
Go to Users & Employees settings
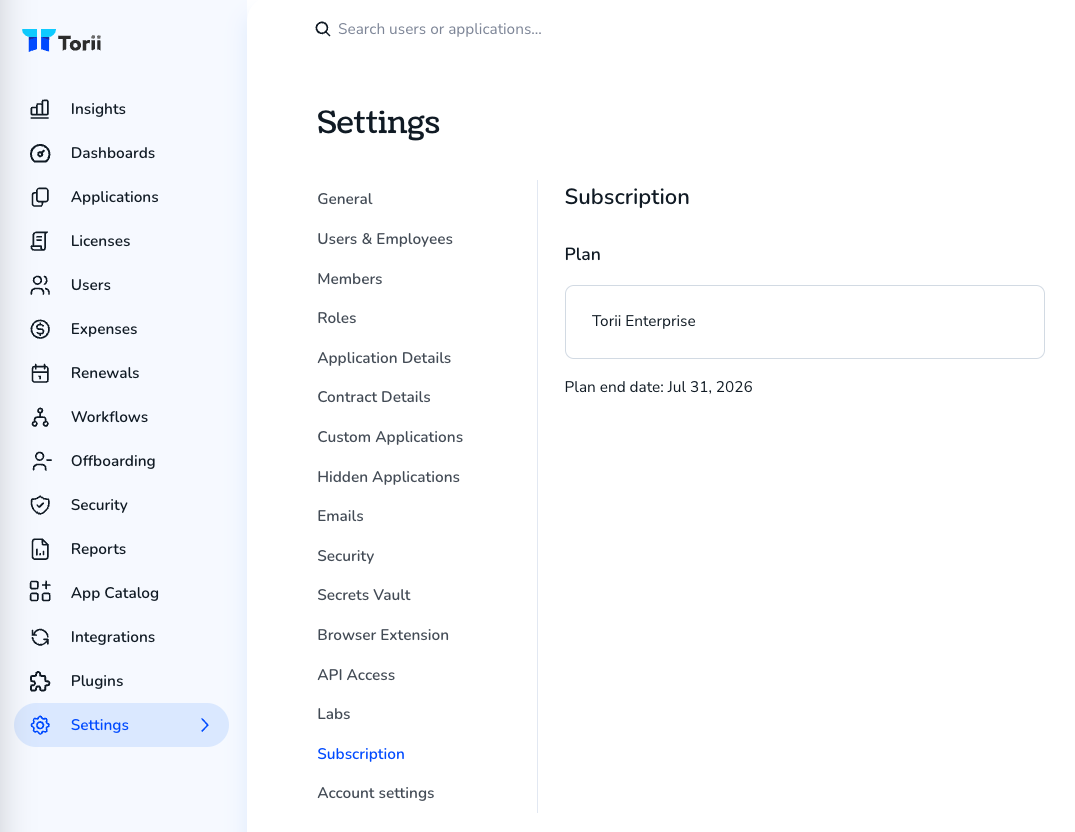point(385,238)
